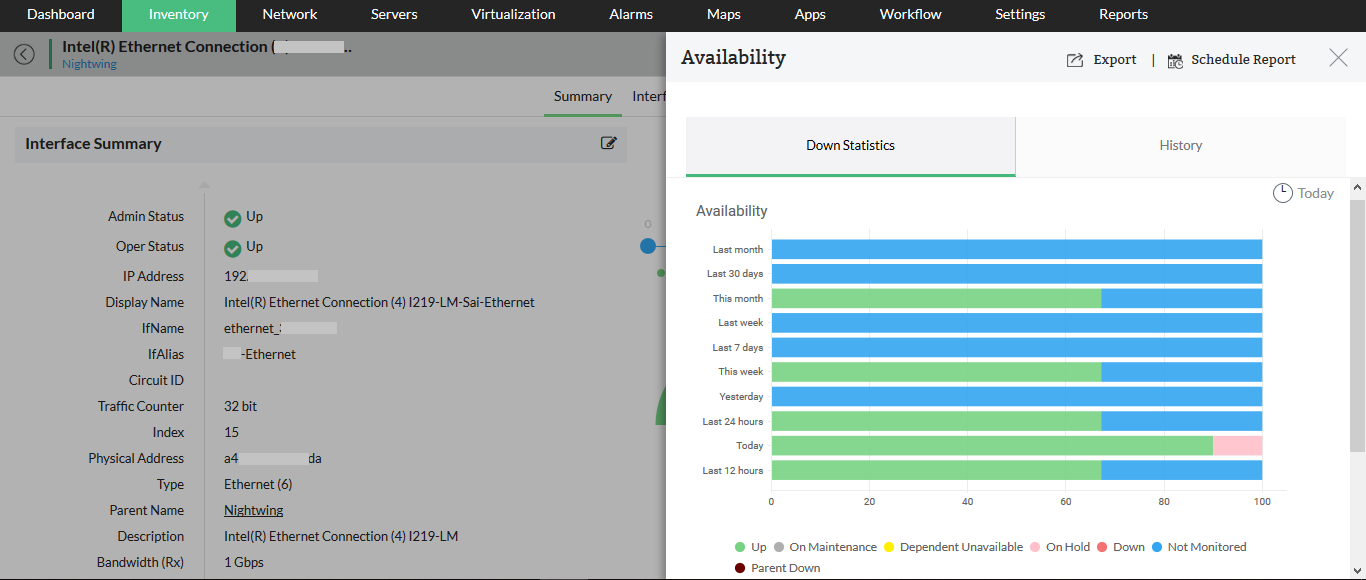Screen dimensions: 1366x580
Task: Open Export options for the Availability report
Action: point(1101,59)
